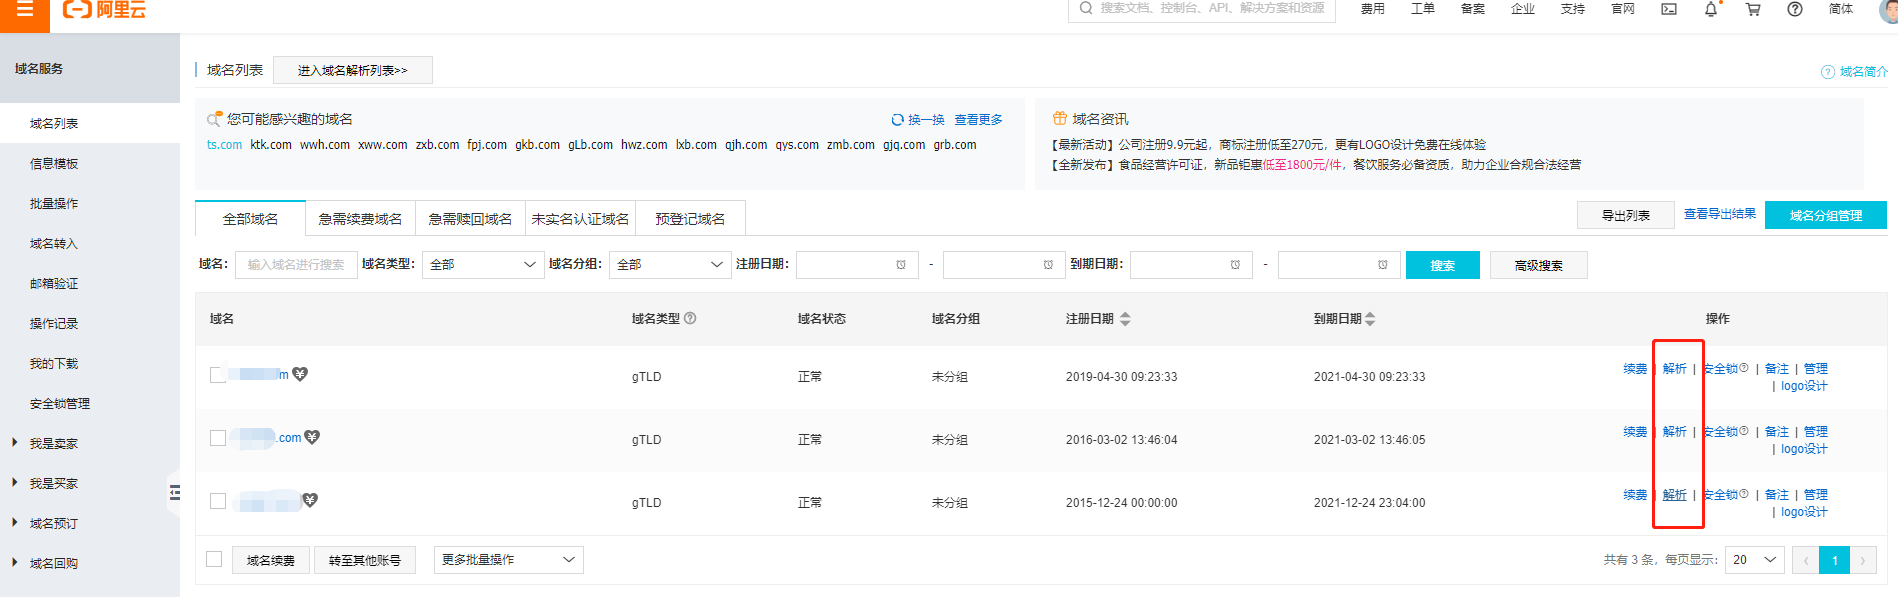Click the domain name search input
1898x597 pixels.
[296, 265]
